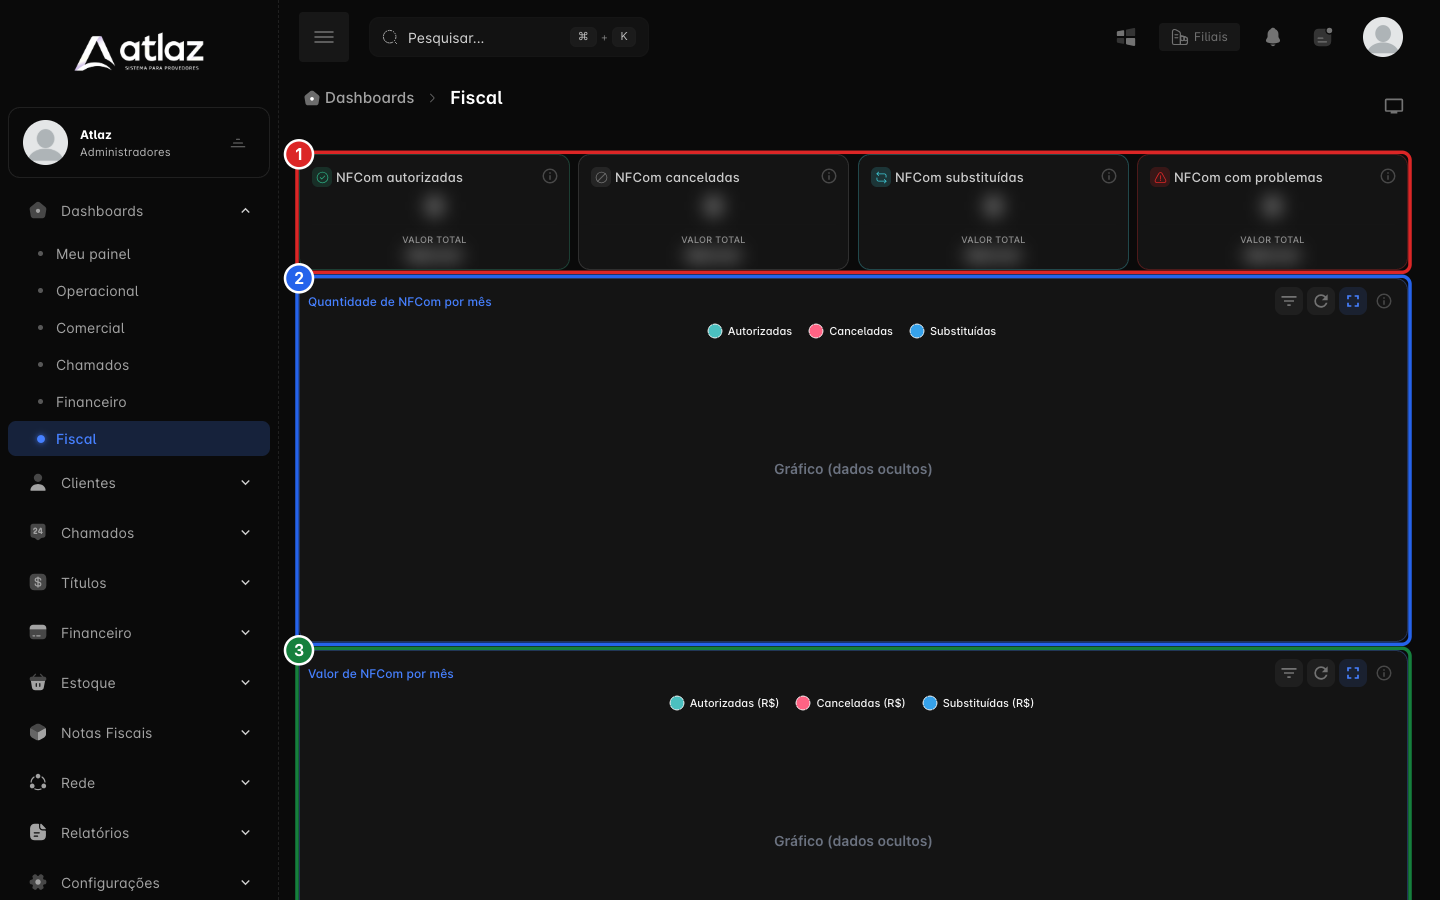Toggle Autorizadas (R$) series in value legend
The width and height of the screenshot is (1440, 900).
(x=724, y=703)
